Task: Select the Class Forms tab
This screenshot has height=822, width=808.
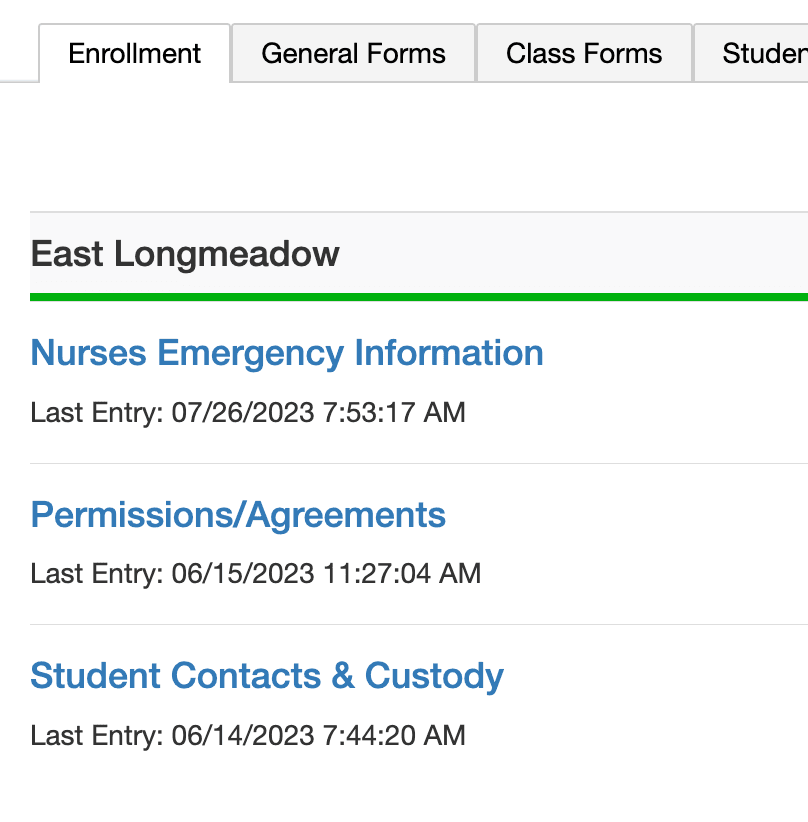Action: 583,53
